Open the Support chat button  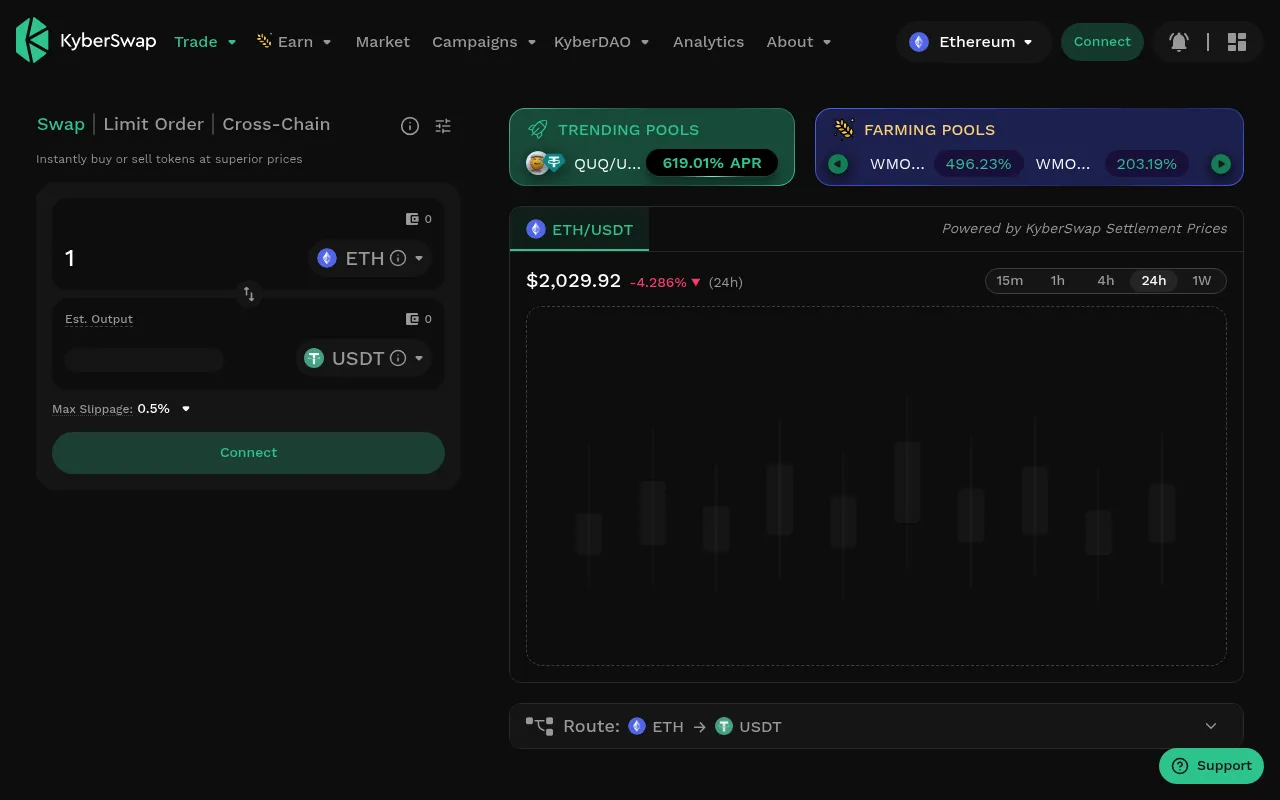(x=1211, y=766)
